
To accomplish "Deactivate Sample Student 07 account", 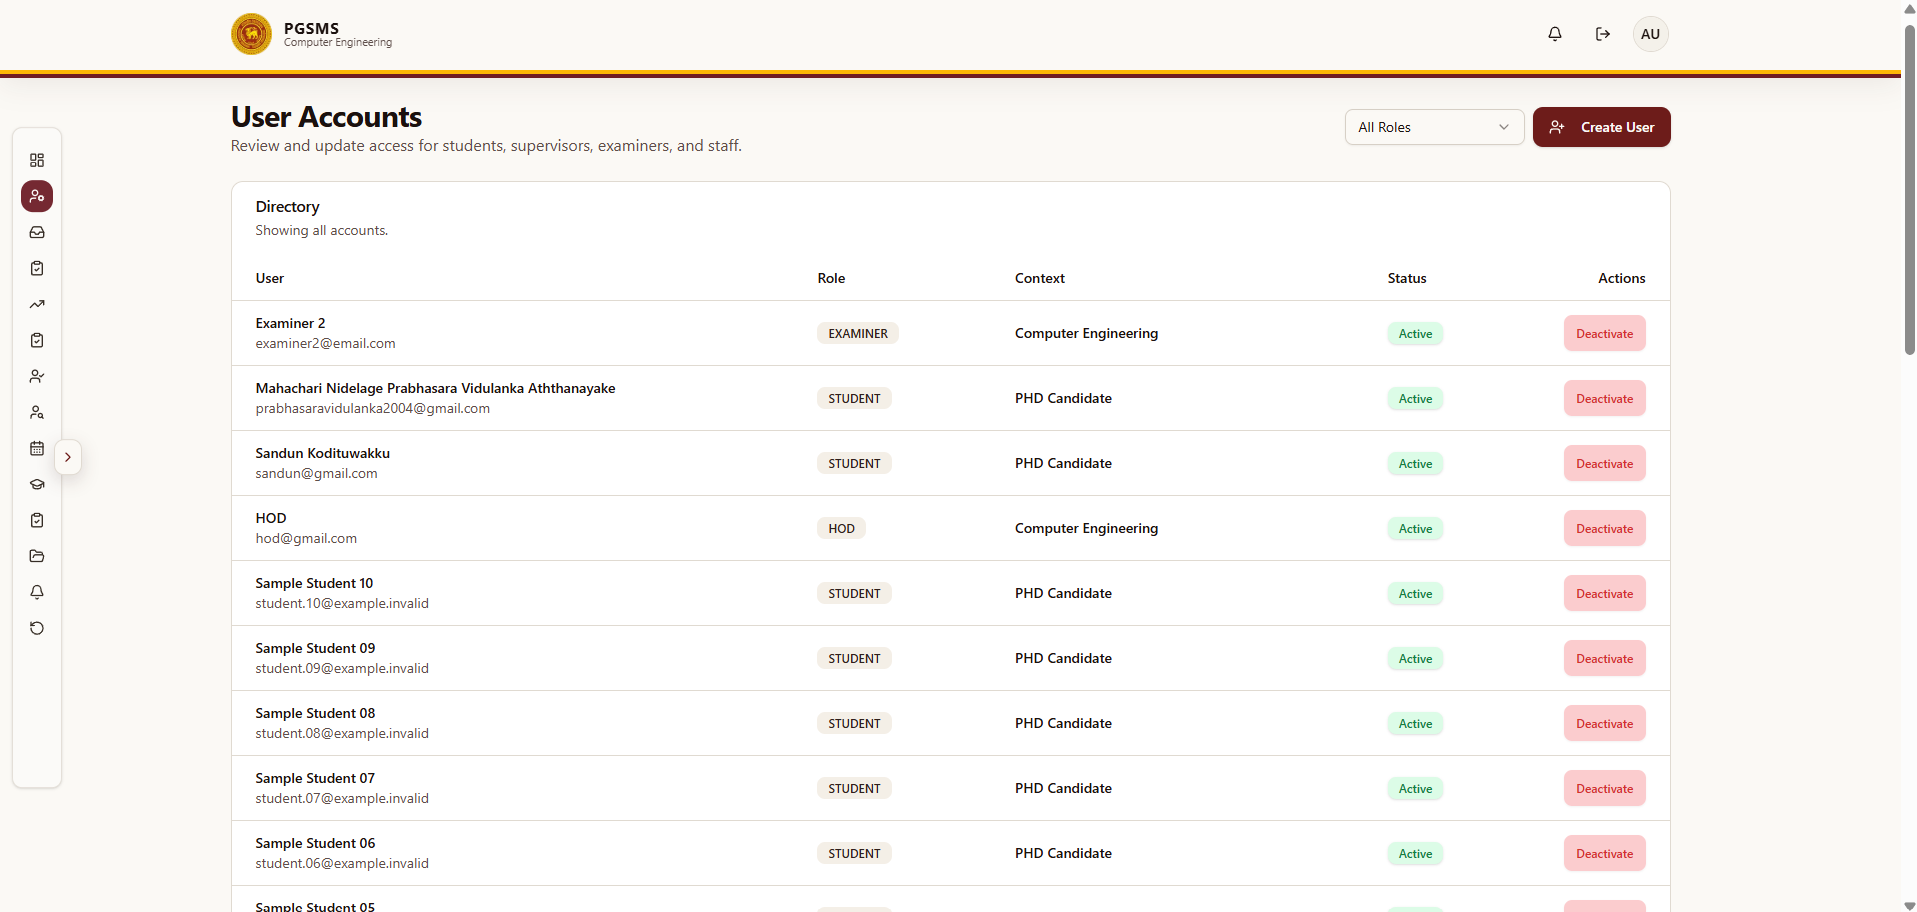I will [x=1604, y=788].
